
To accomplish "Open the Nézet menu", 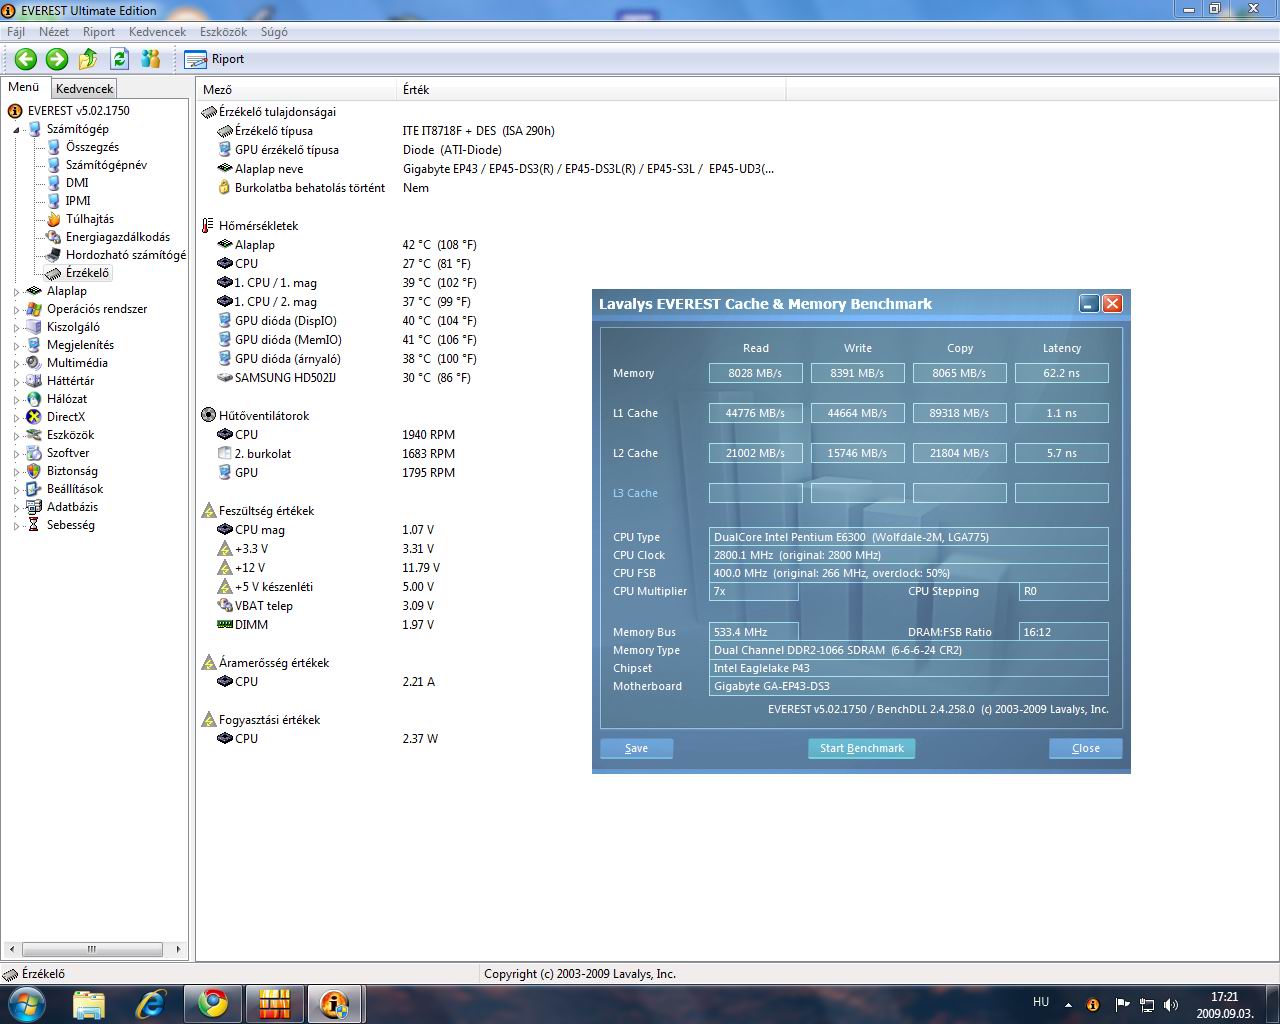I will 54,32.
